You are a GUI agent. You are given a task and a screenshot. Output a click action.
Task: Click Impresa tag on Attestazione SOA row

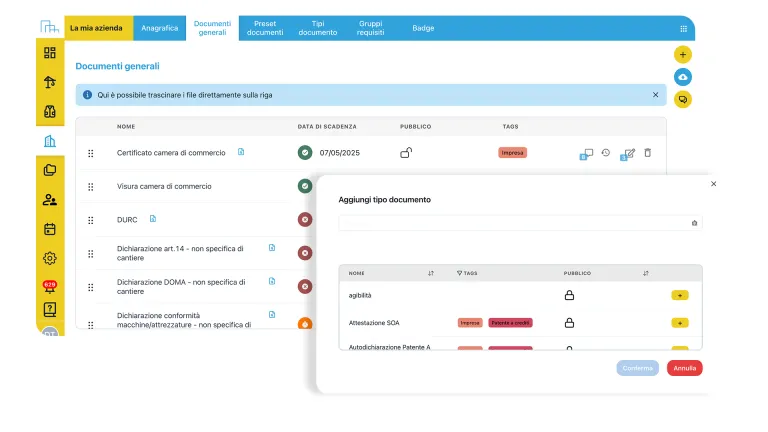coord(470,323)
